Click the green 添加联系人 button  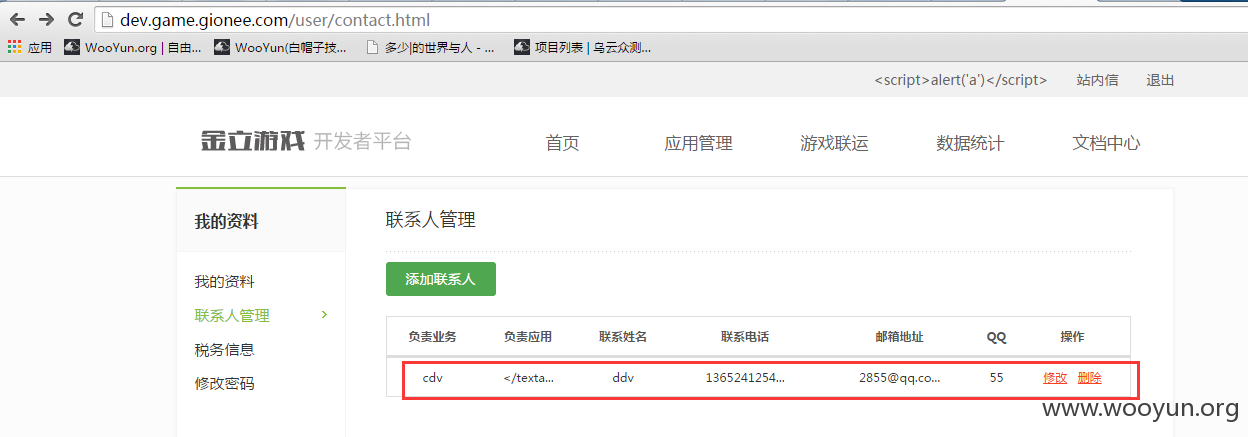pos(441,279)
